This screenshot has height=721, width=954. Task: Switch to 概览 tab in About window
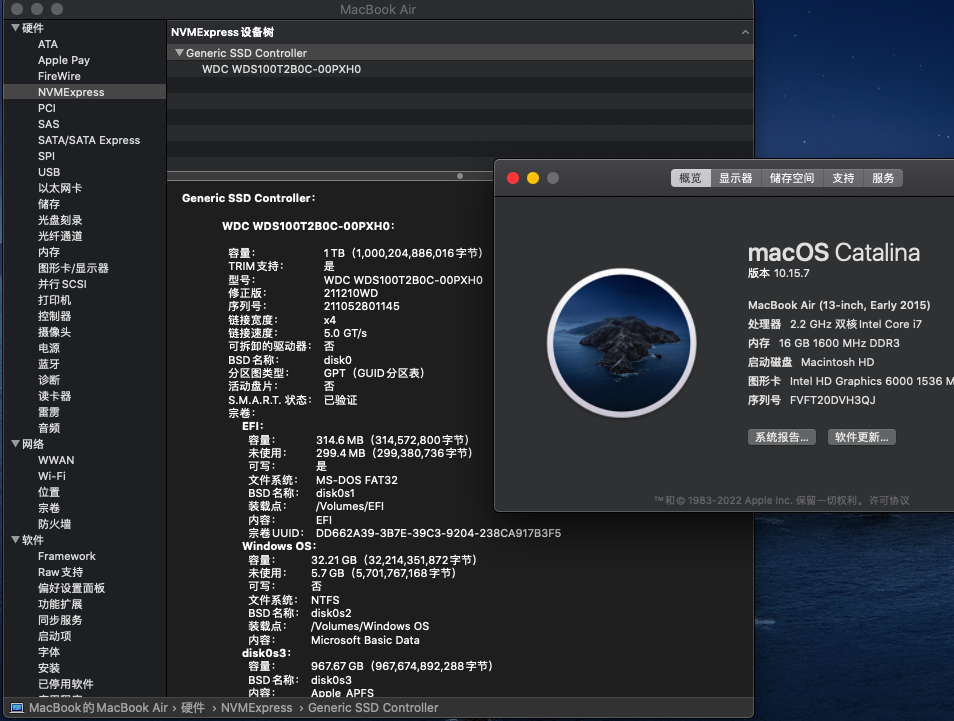[691, 178]
